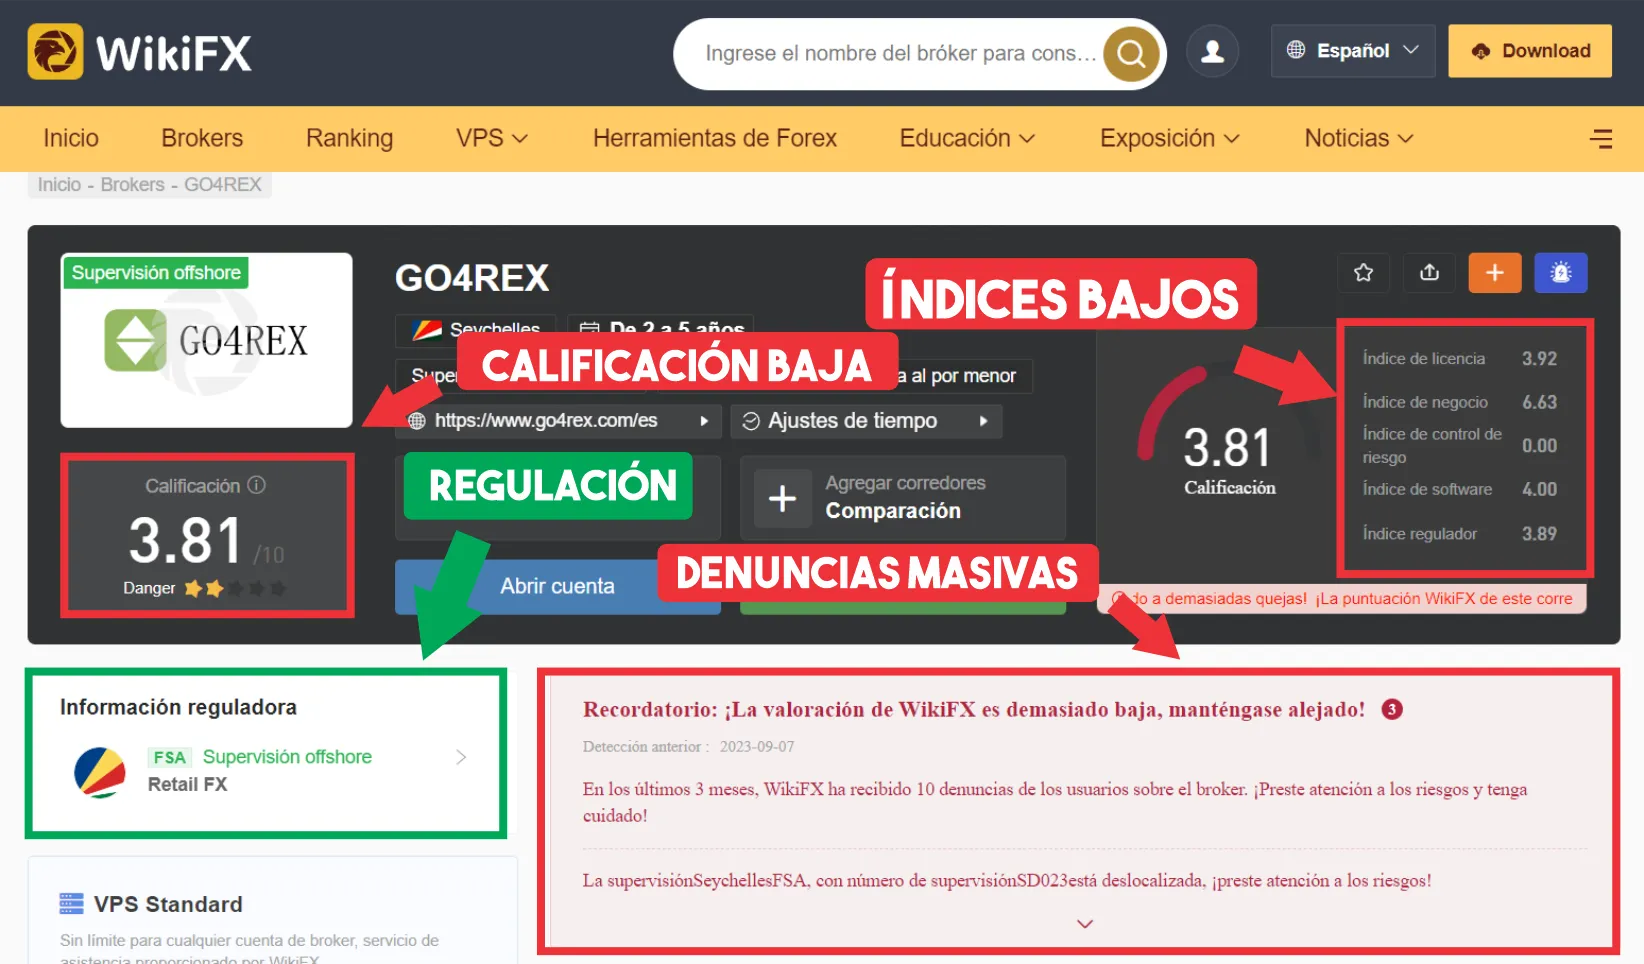The width and height of the screenshot is (1644, 964).
Task: Expand the Noticias menu
Action: (1359, 138)
